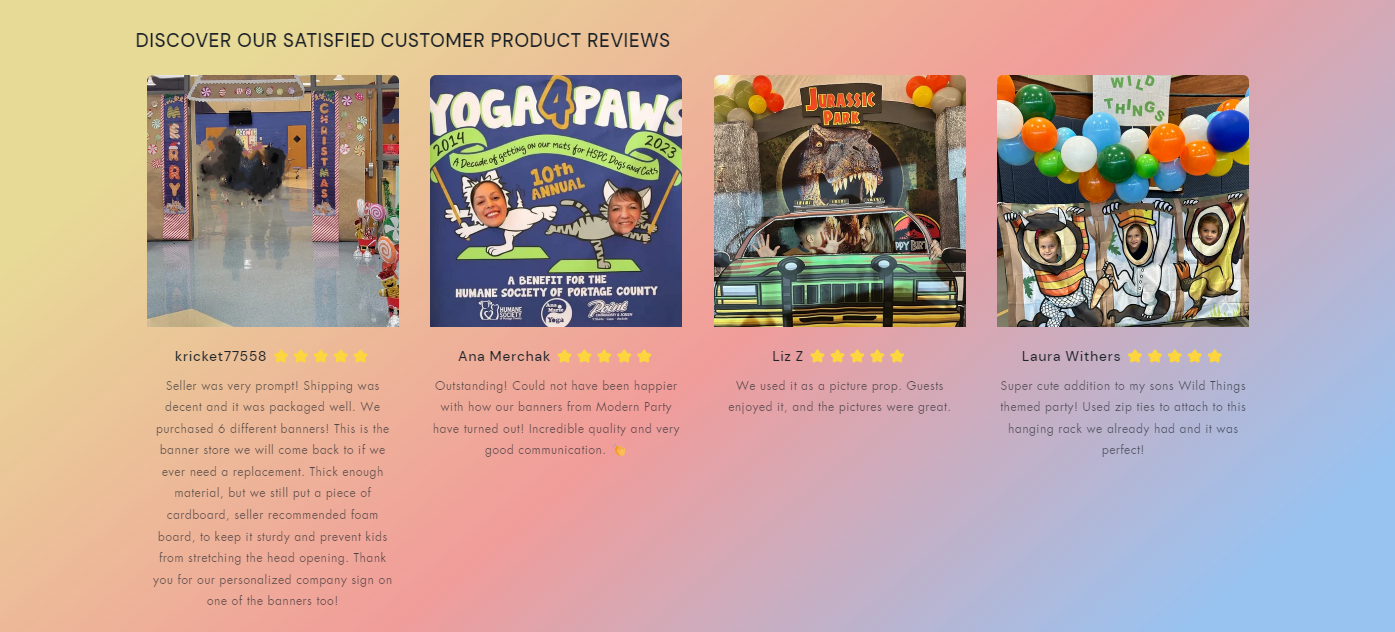The width and height of the screenshot is (1395, 632).
Task: Select reviewer name Laura Withers
Action: (x=1071, y=356)
